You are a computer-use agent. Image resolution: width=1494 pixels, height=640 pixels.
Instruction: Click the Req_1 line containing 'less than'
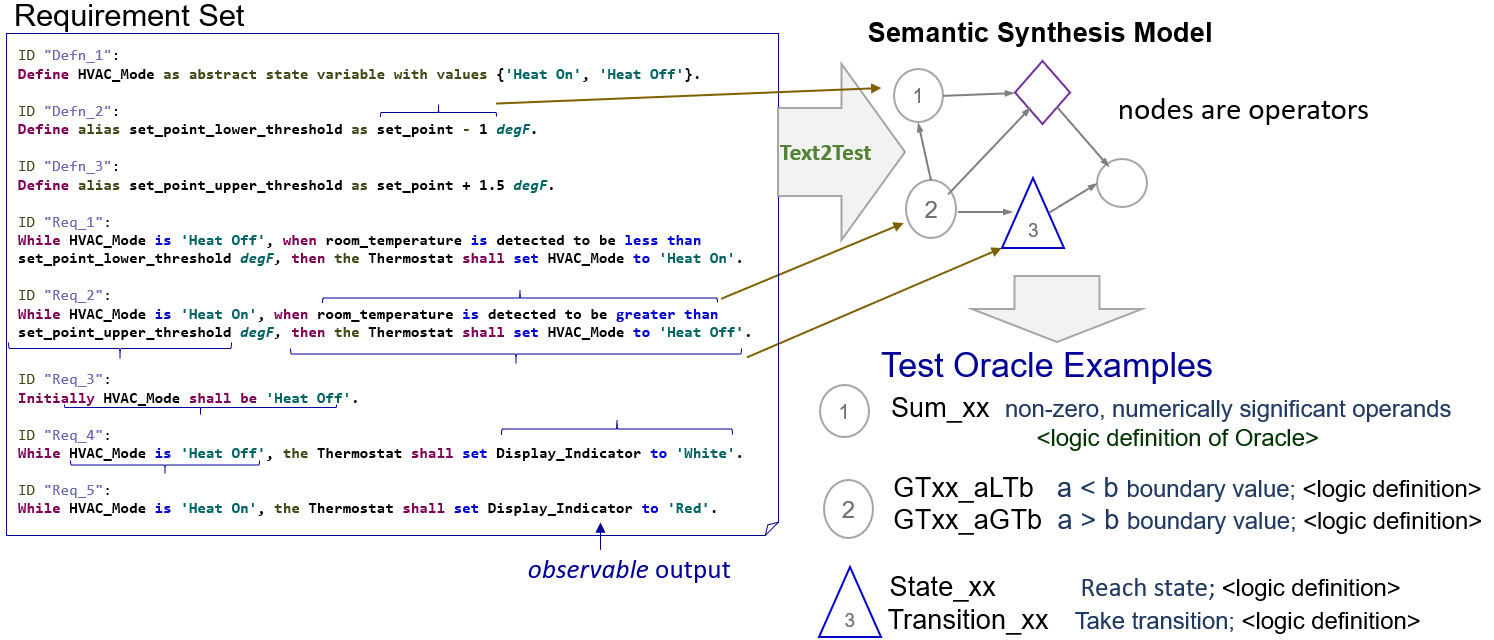point(360,241)
